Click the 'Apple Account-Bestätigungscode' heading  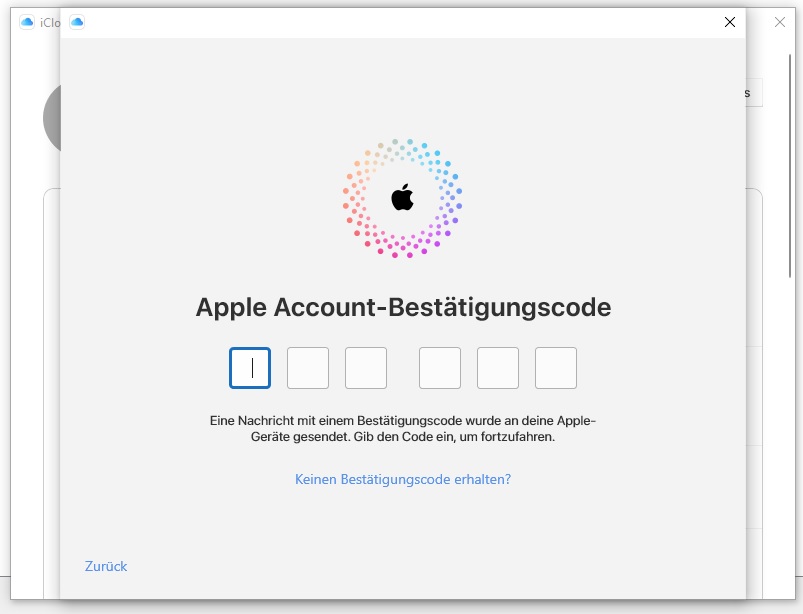click(x=403, y=308)
